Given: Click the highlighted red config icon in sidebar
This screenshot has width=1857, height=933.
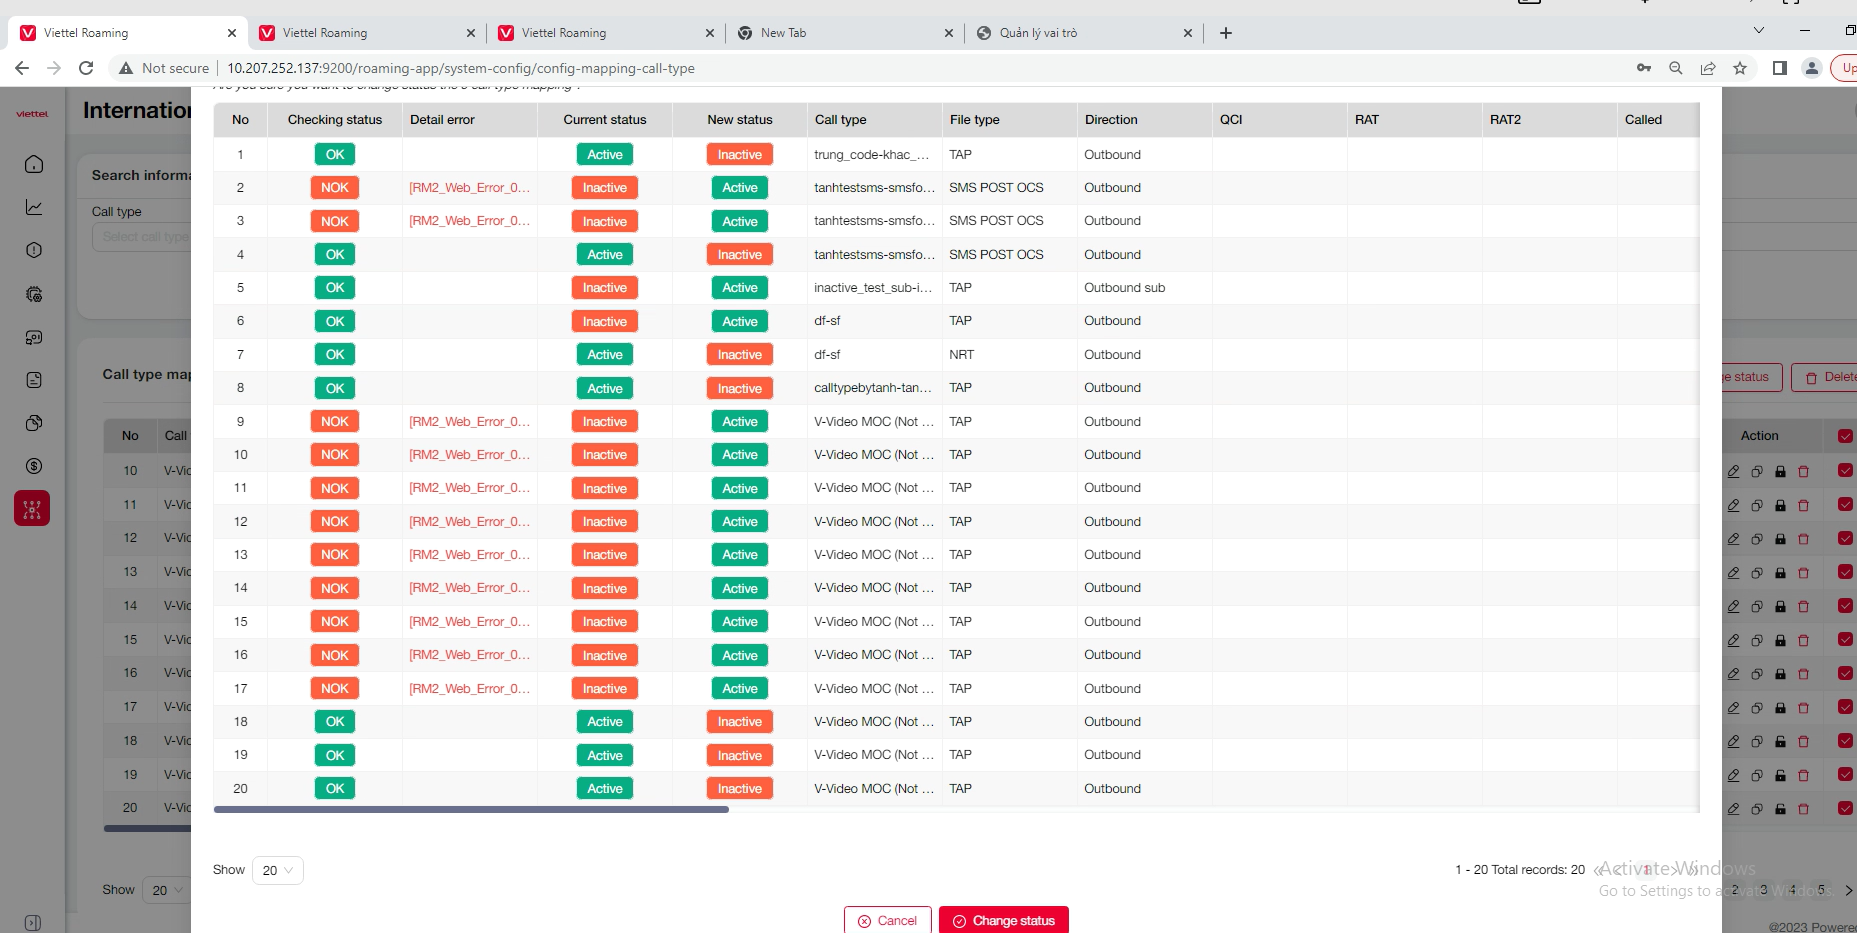Looking at the screenshot, I should [32, 509].
